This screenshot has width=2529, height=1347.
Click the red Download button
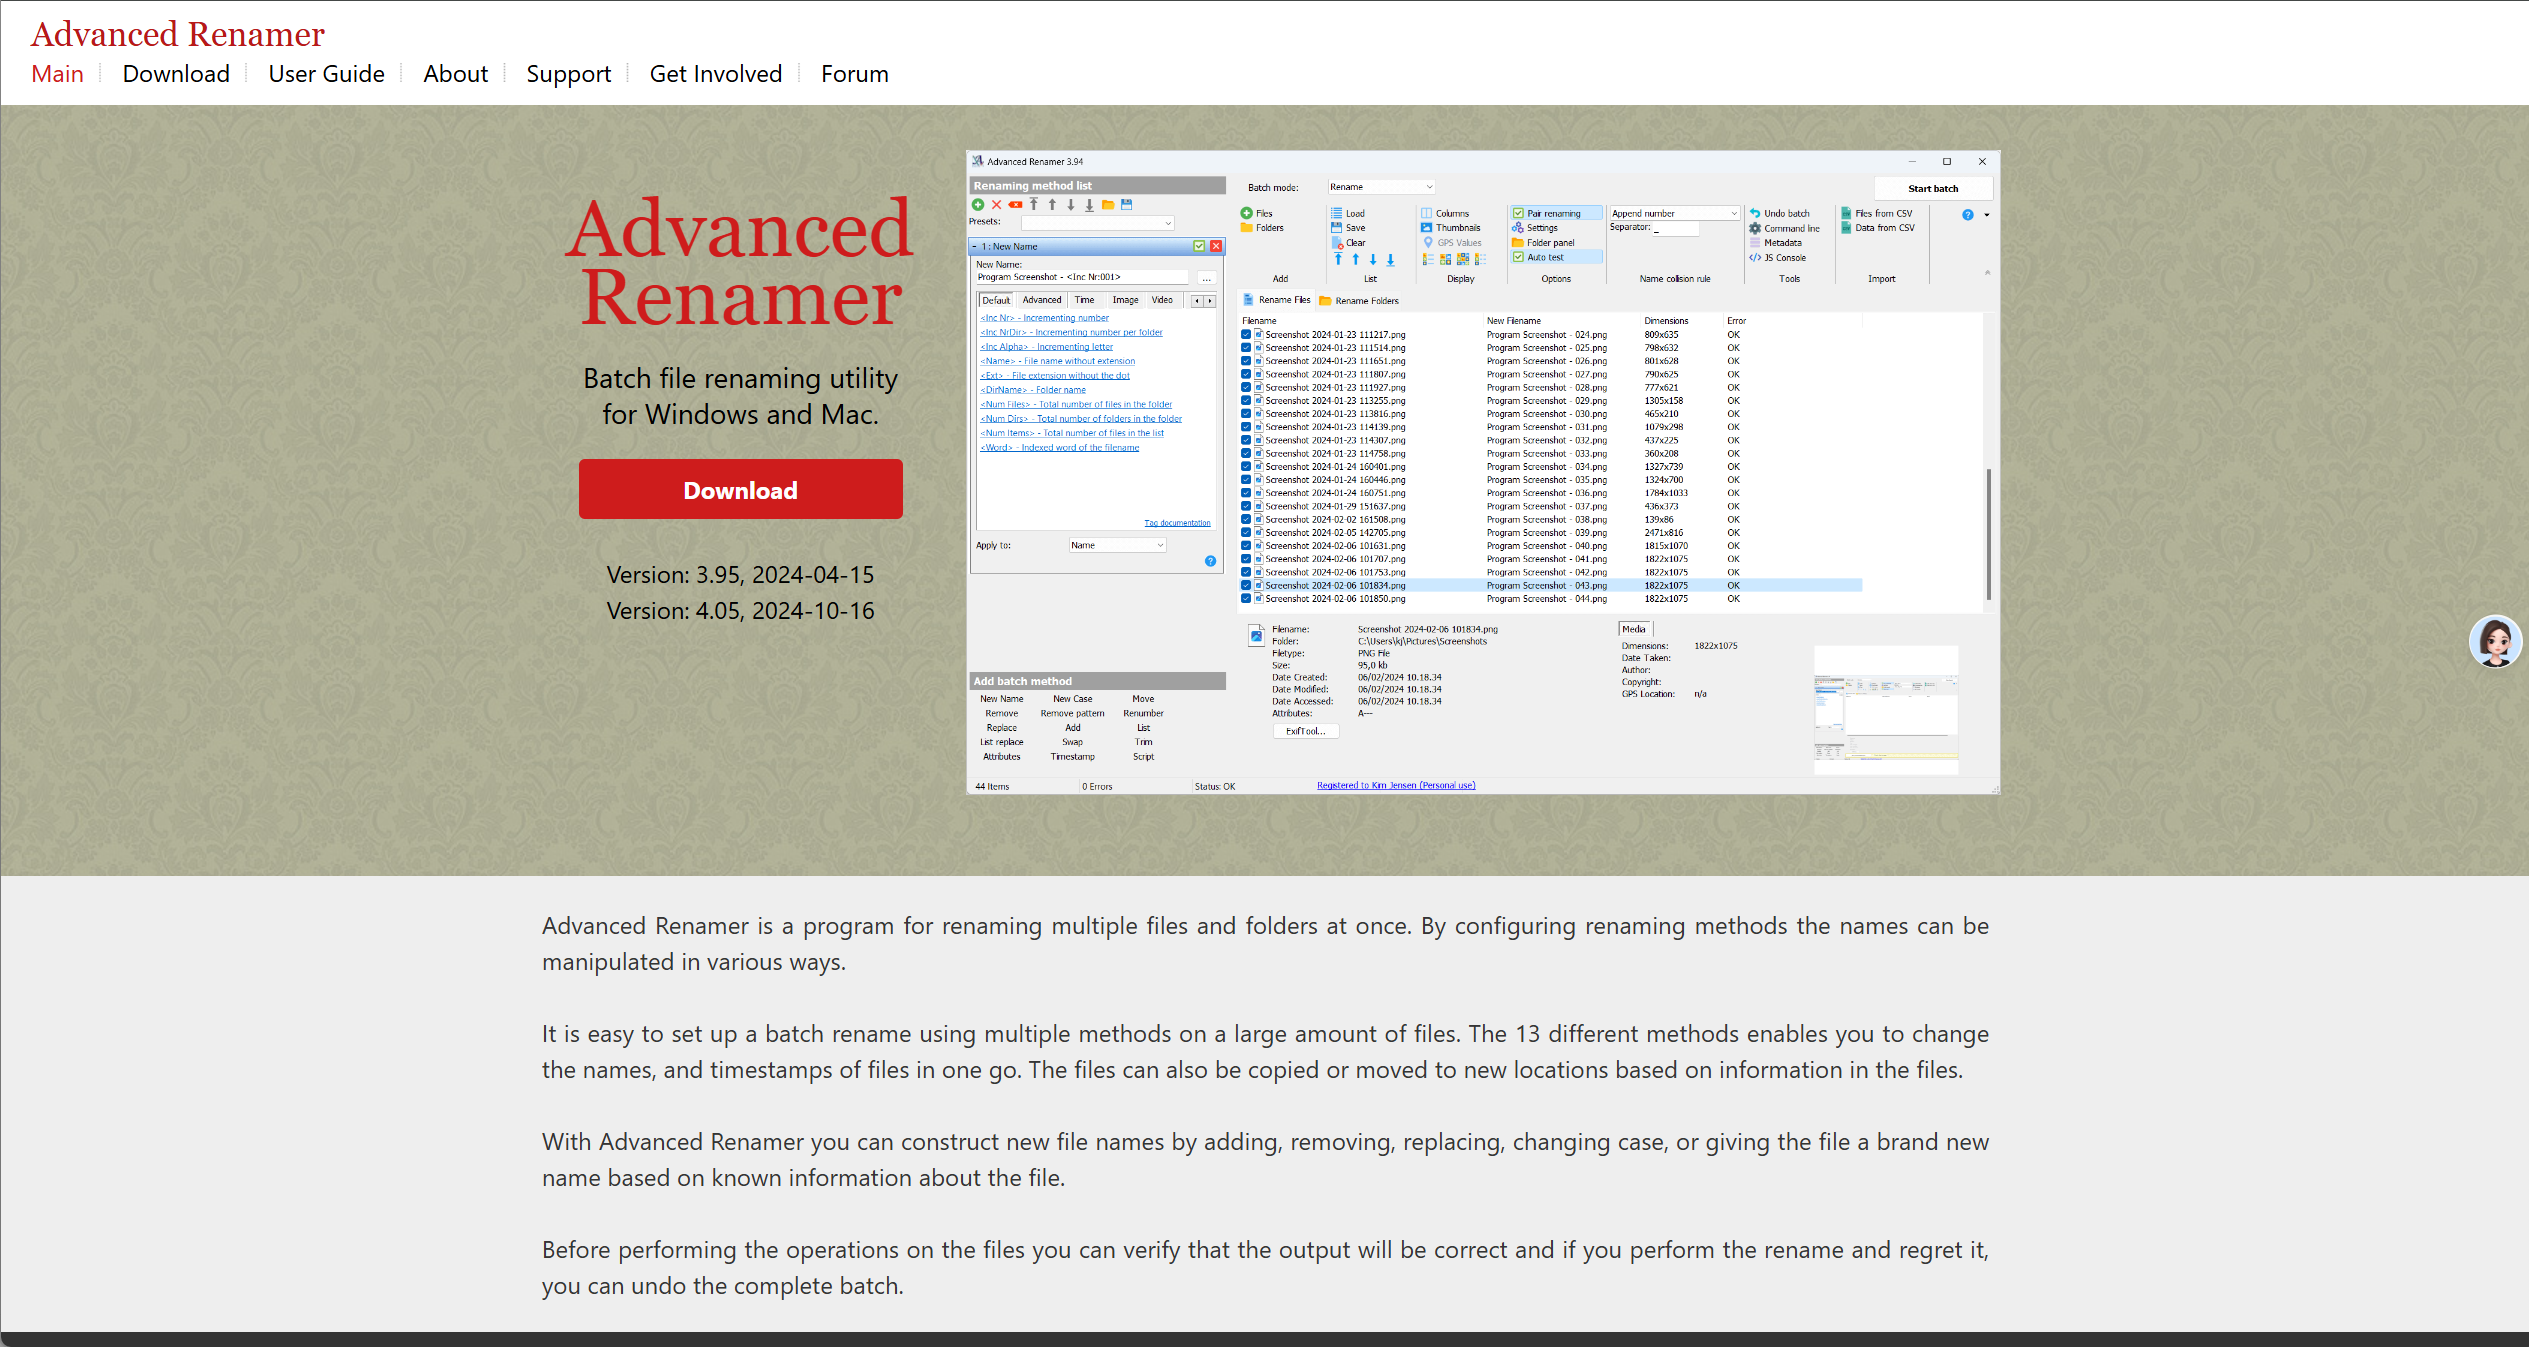coord(740,490)
